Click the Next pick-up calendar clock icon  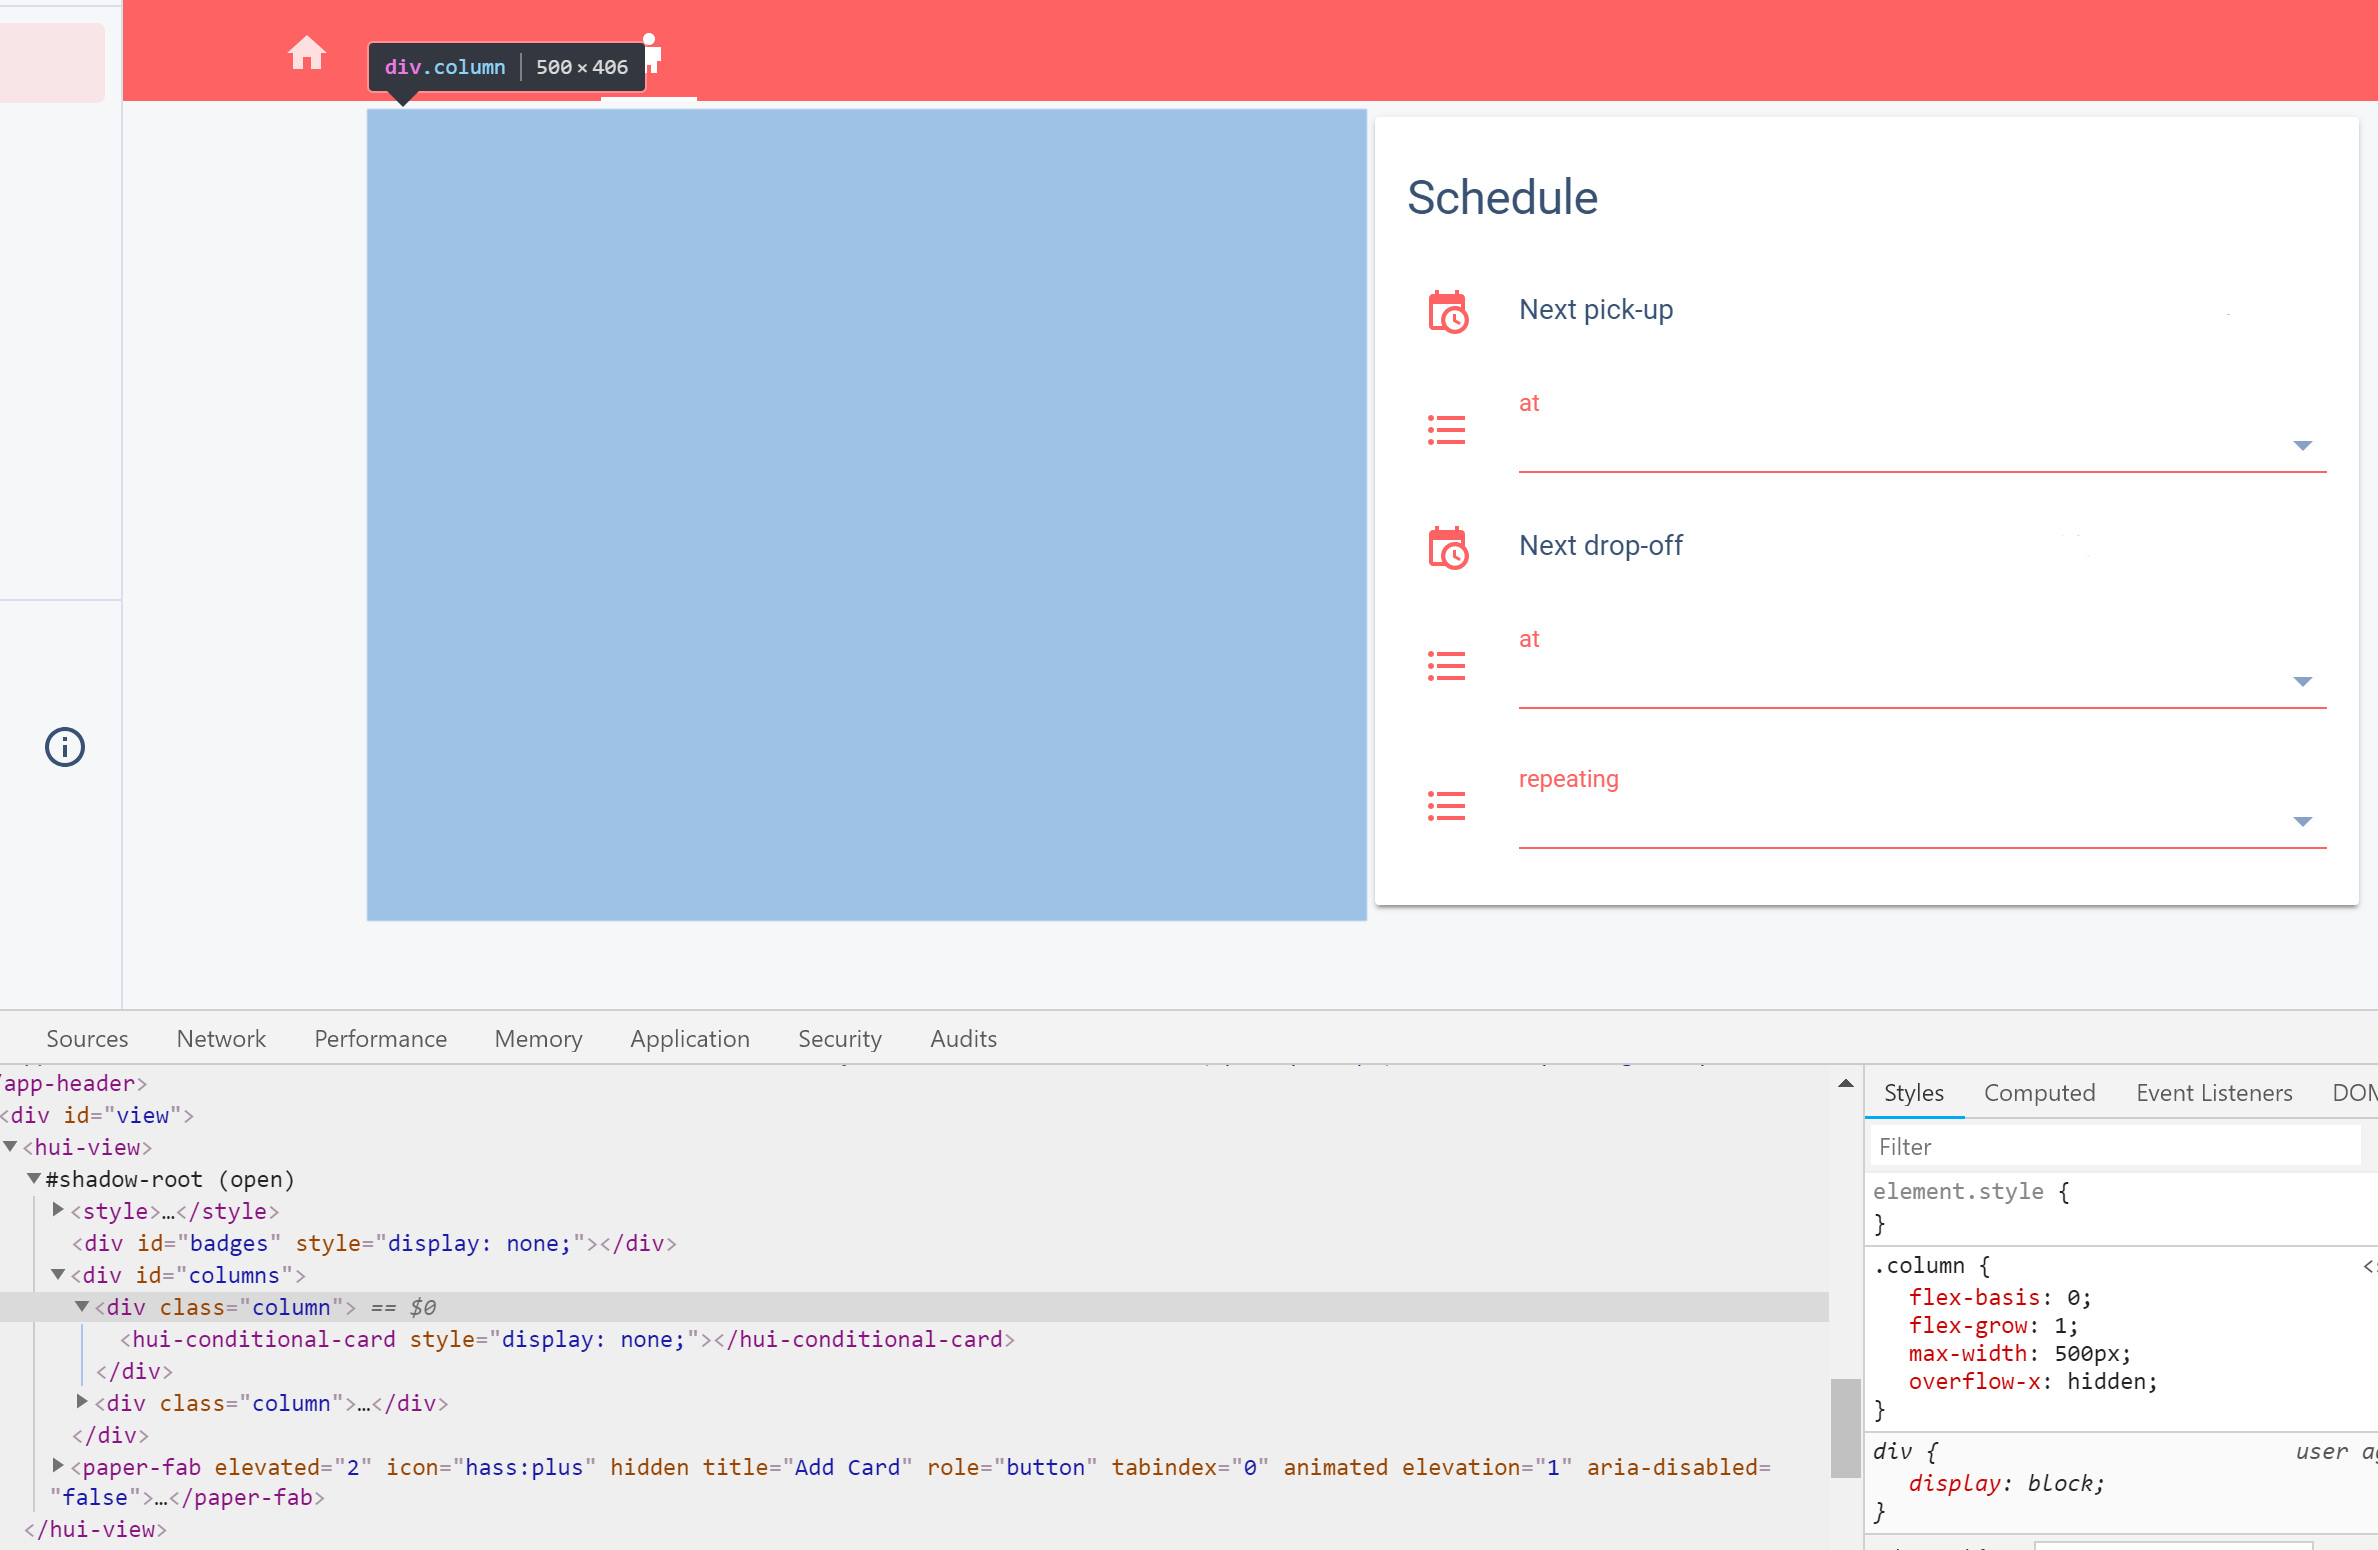click(x=1447, y=311)
